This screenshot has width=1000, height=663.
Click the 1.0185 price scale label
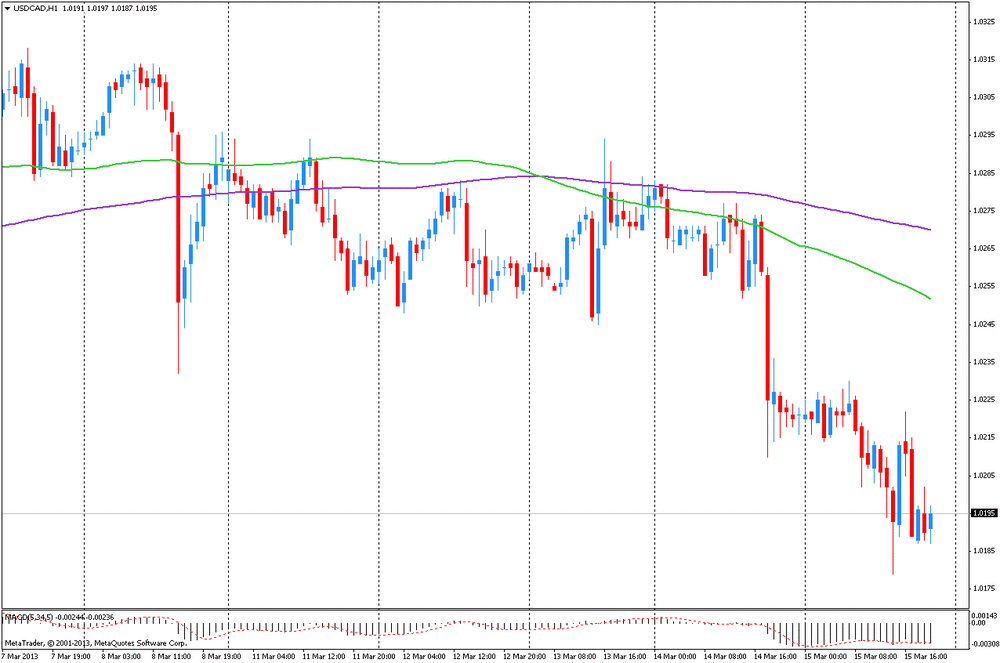(984, 551)
